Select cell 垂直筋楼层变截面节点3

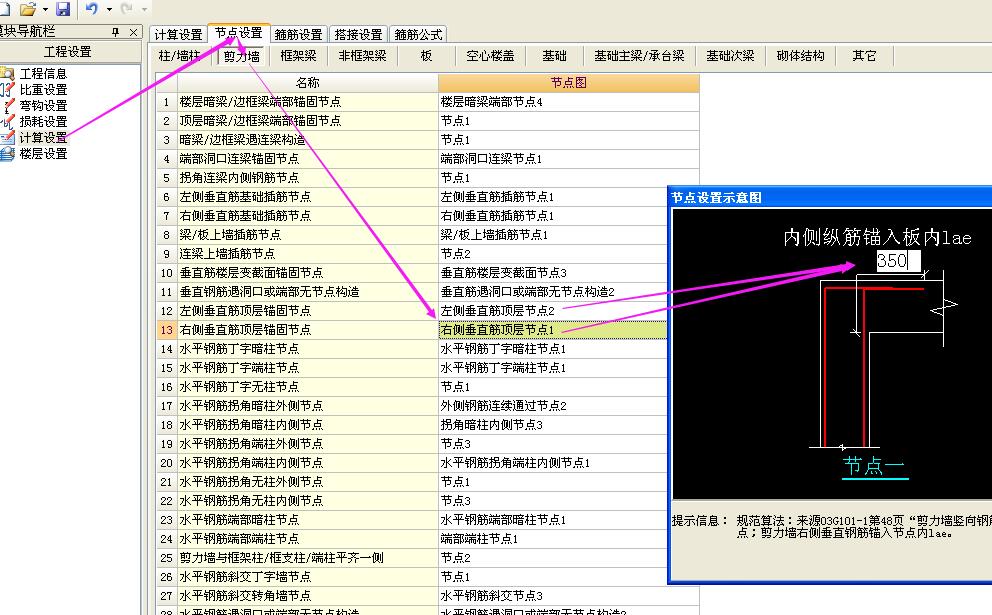point(553,273)
